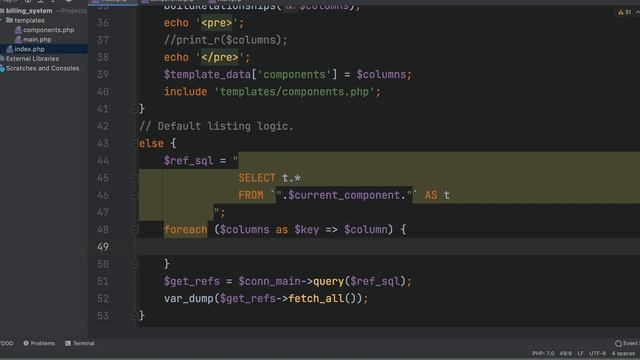Image resolution: width=640 pixels, height=360 pixels.
Task: Select the templates folder icon
Action: [9, 20]
